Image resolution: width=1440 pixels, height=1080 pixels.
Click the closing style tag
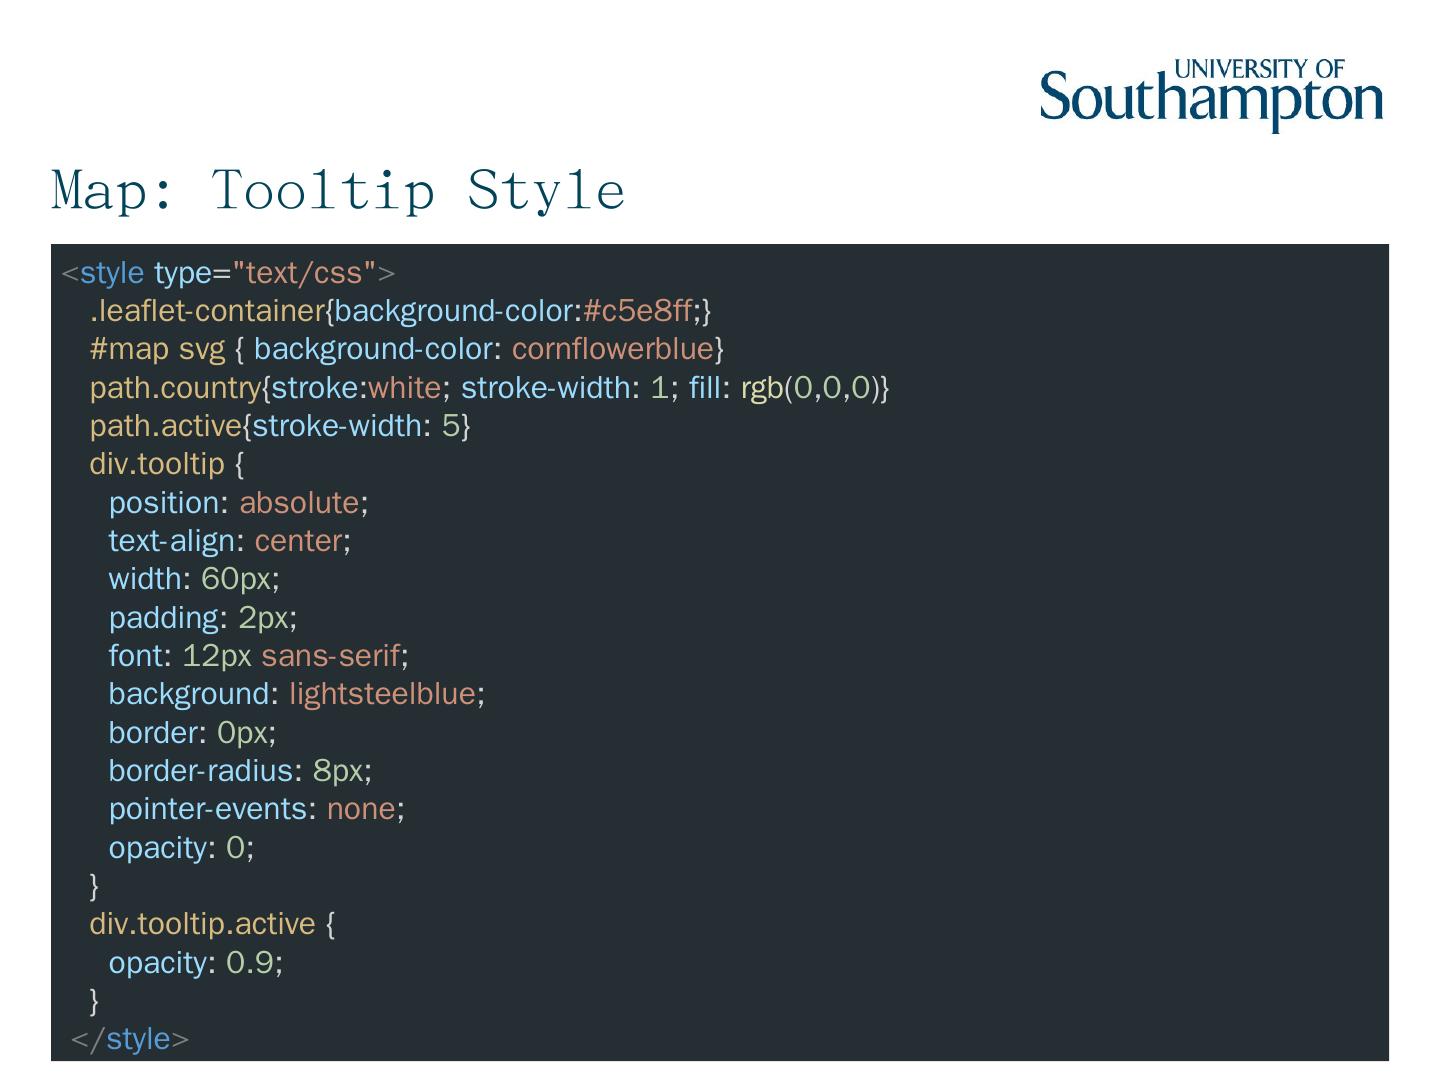pos(130,1039)
